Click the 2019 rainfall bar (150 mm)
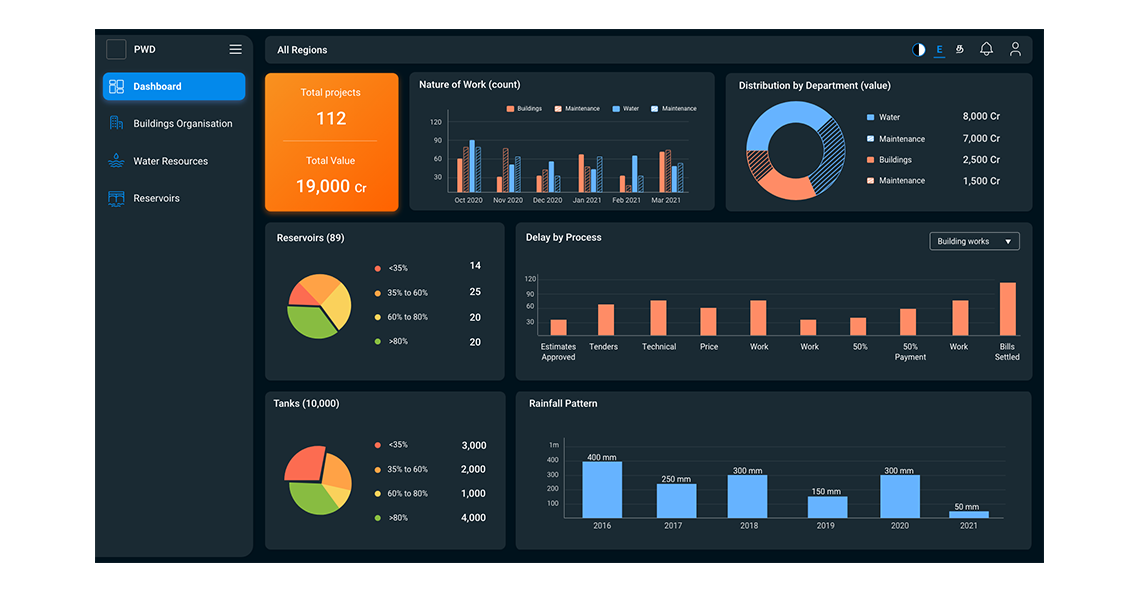This screenshot has height=592, width=1140. tap(827, 508)
